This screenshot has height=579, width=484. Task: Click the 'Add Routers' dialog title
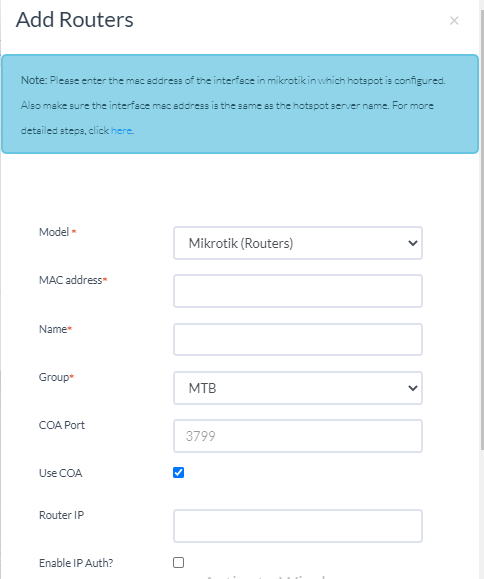[x=75, y=20]
